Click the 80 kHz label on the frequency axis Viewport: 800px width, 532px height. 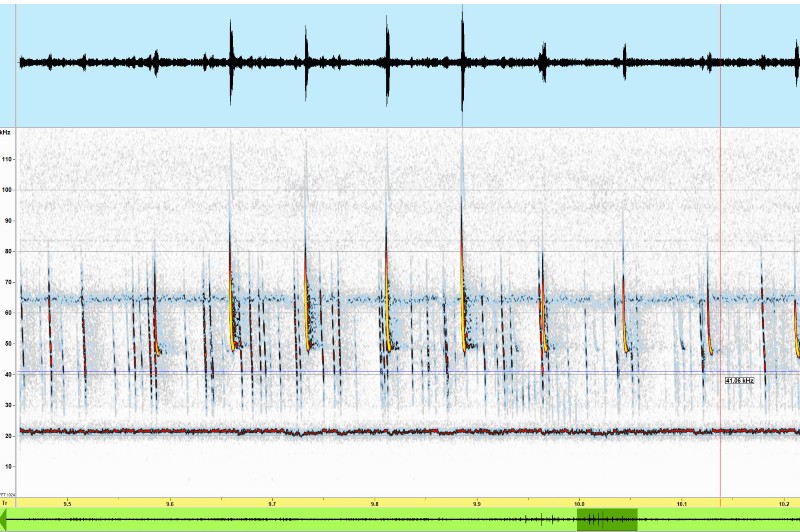click(7, 251)
